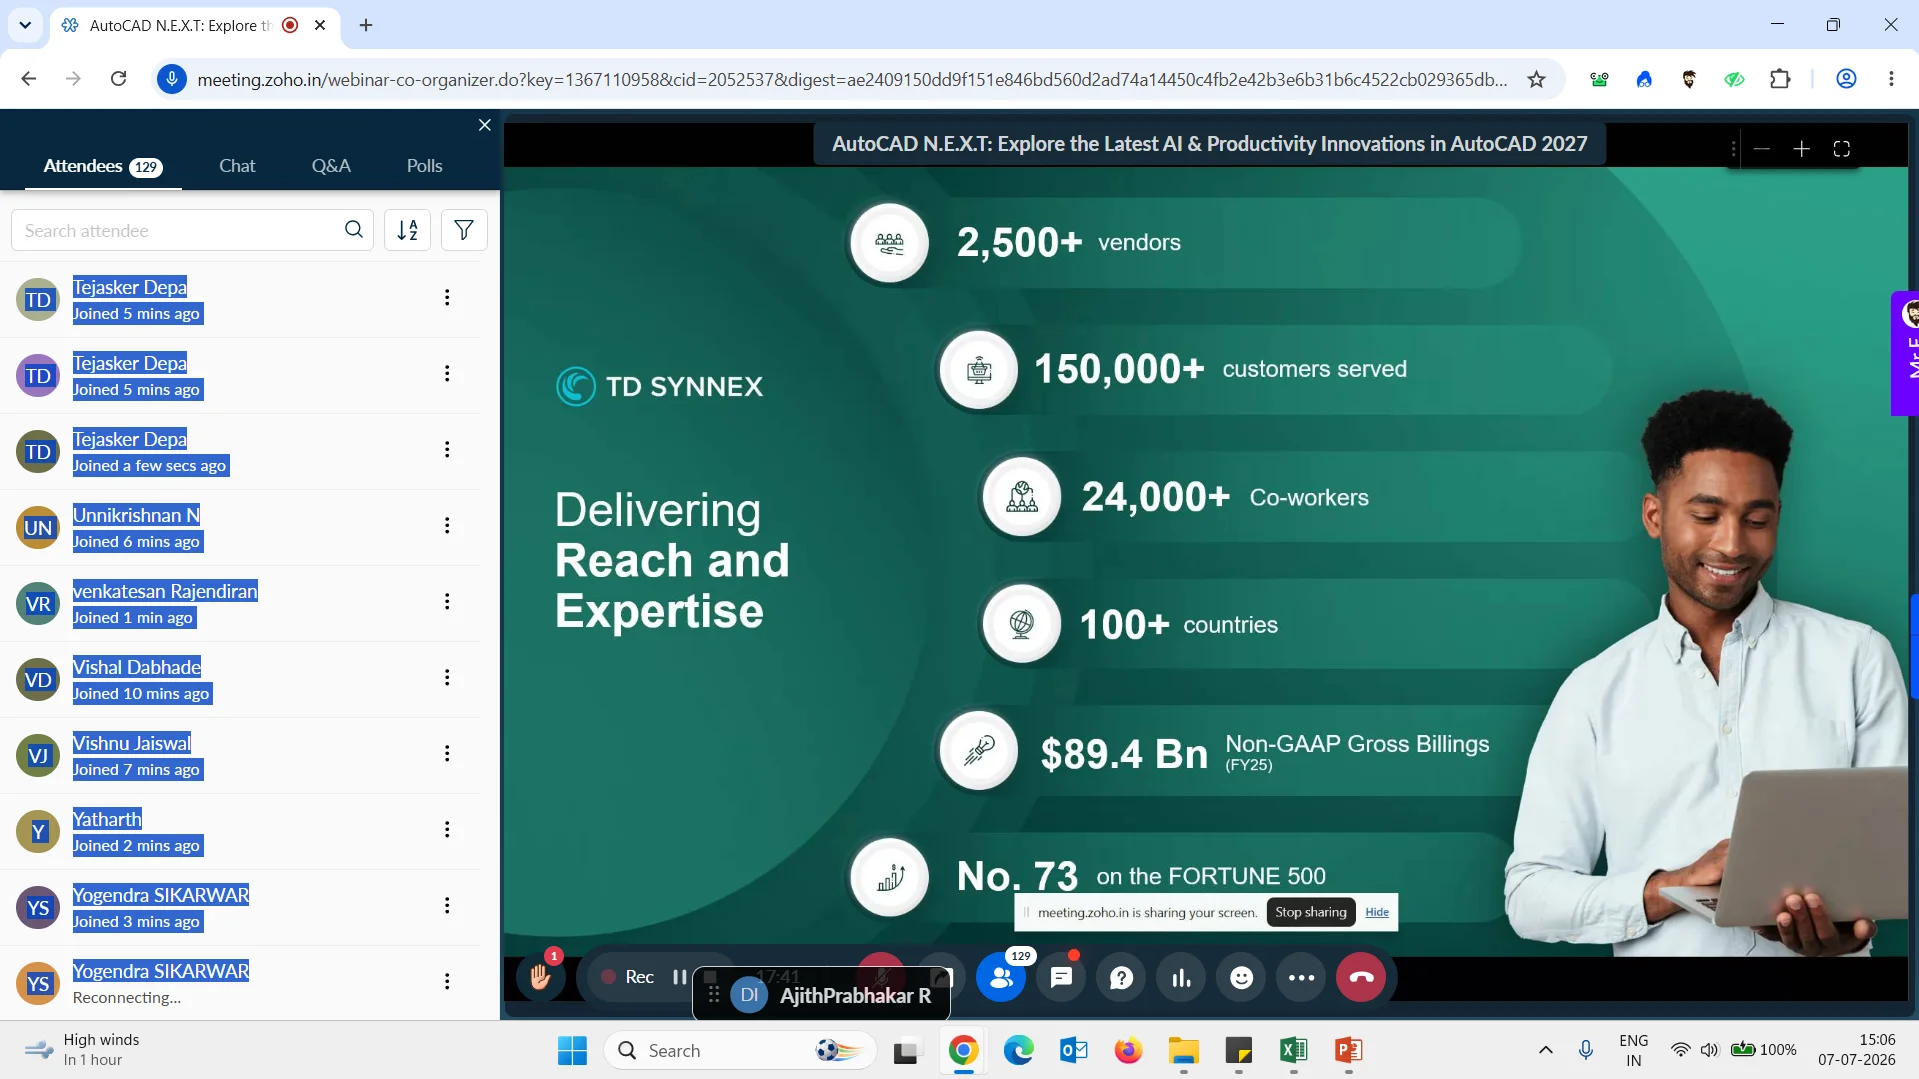Open the attendees panel from the meeting bar
The width and height of the screenshot is (1919, 1079).
coord(1001,977)
